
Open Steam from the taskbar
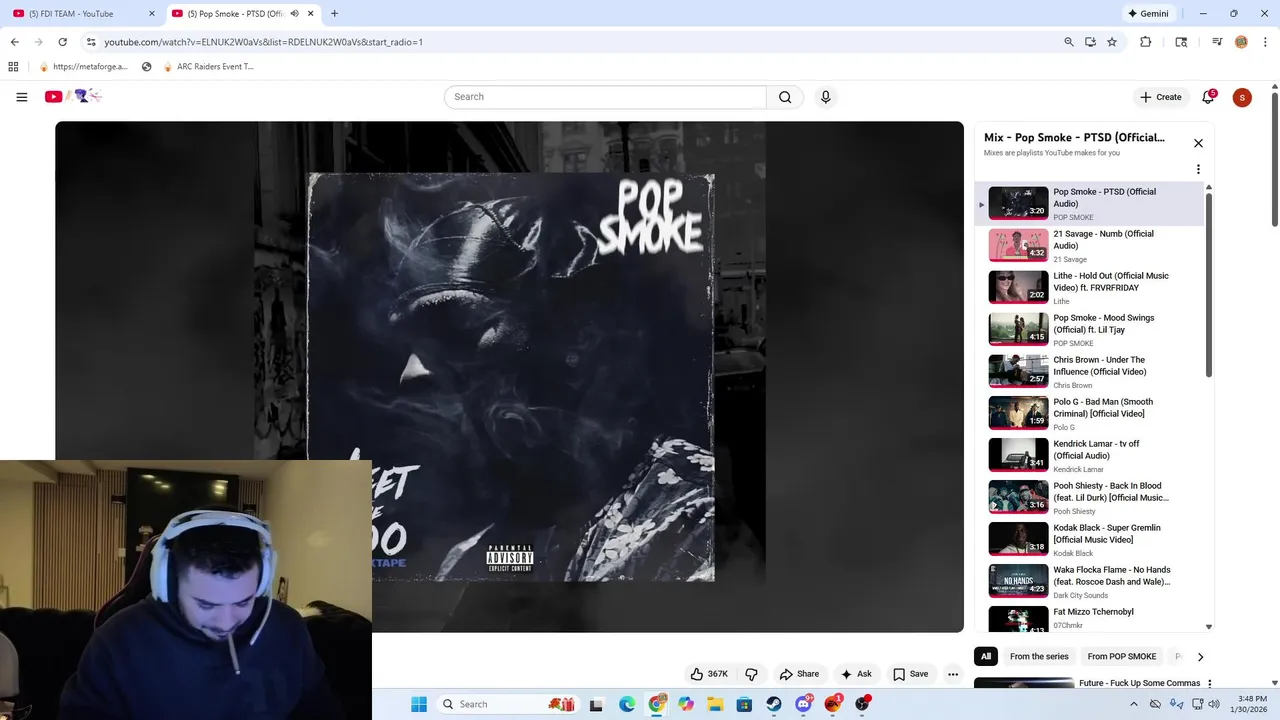[774, 704]
